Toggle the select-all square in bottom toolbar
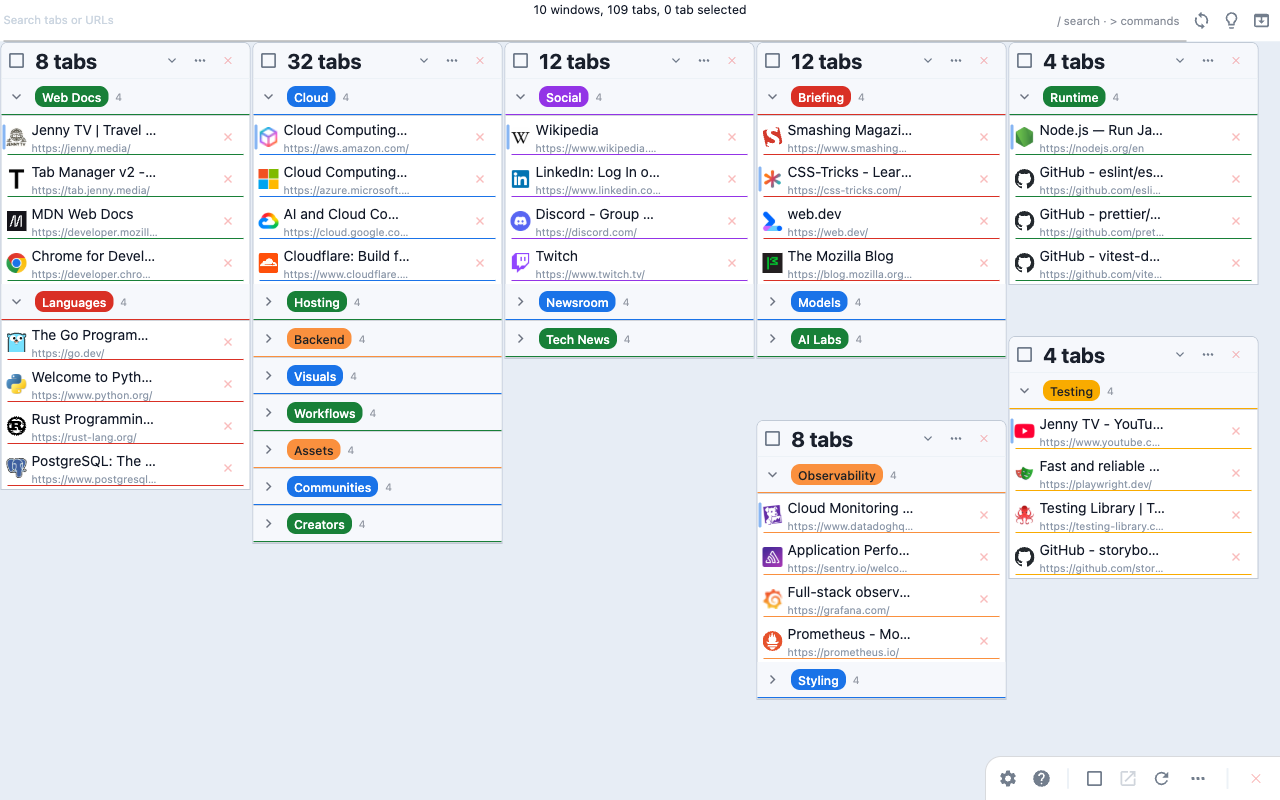 pos(1094,779)
